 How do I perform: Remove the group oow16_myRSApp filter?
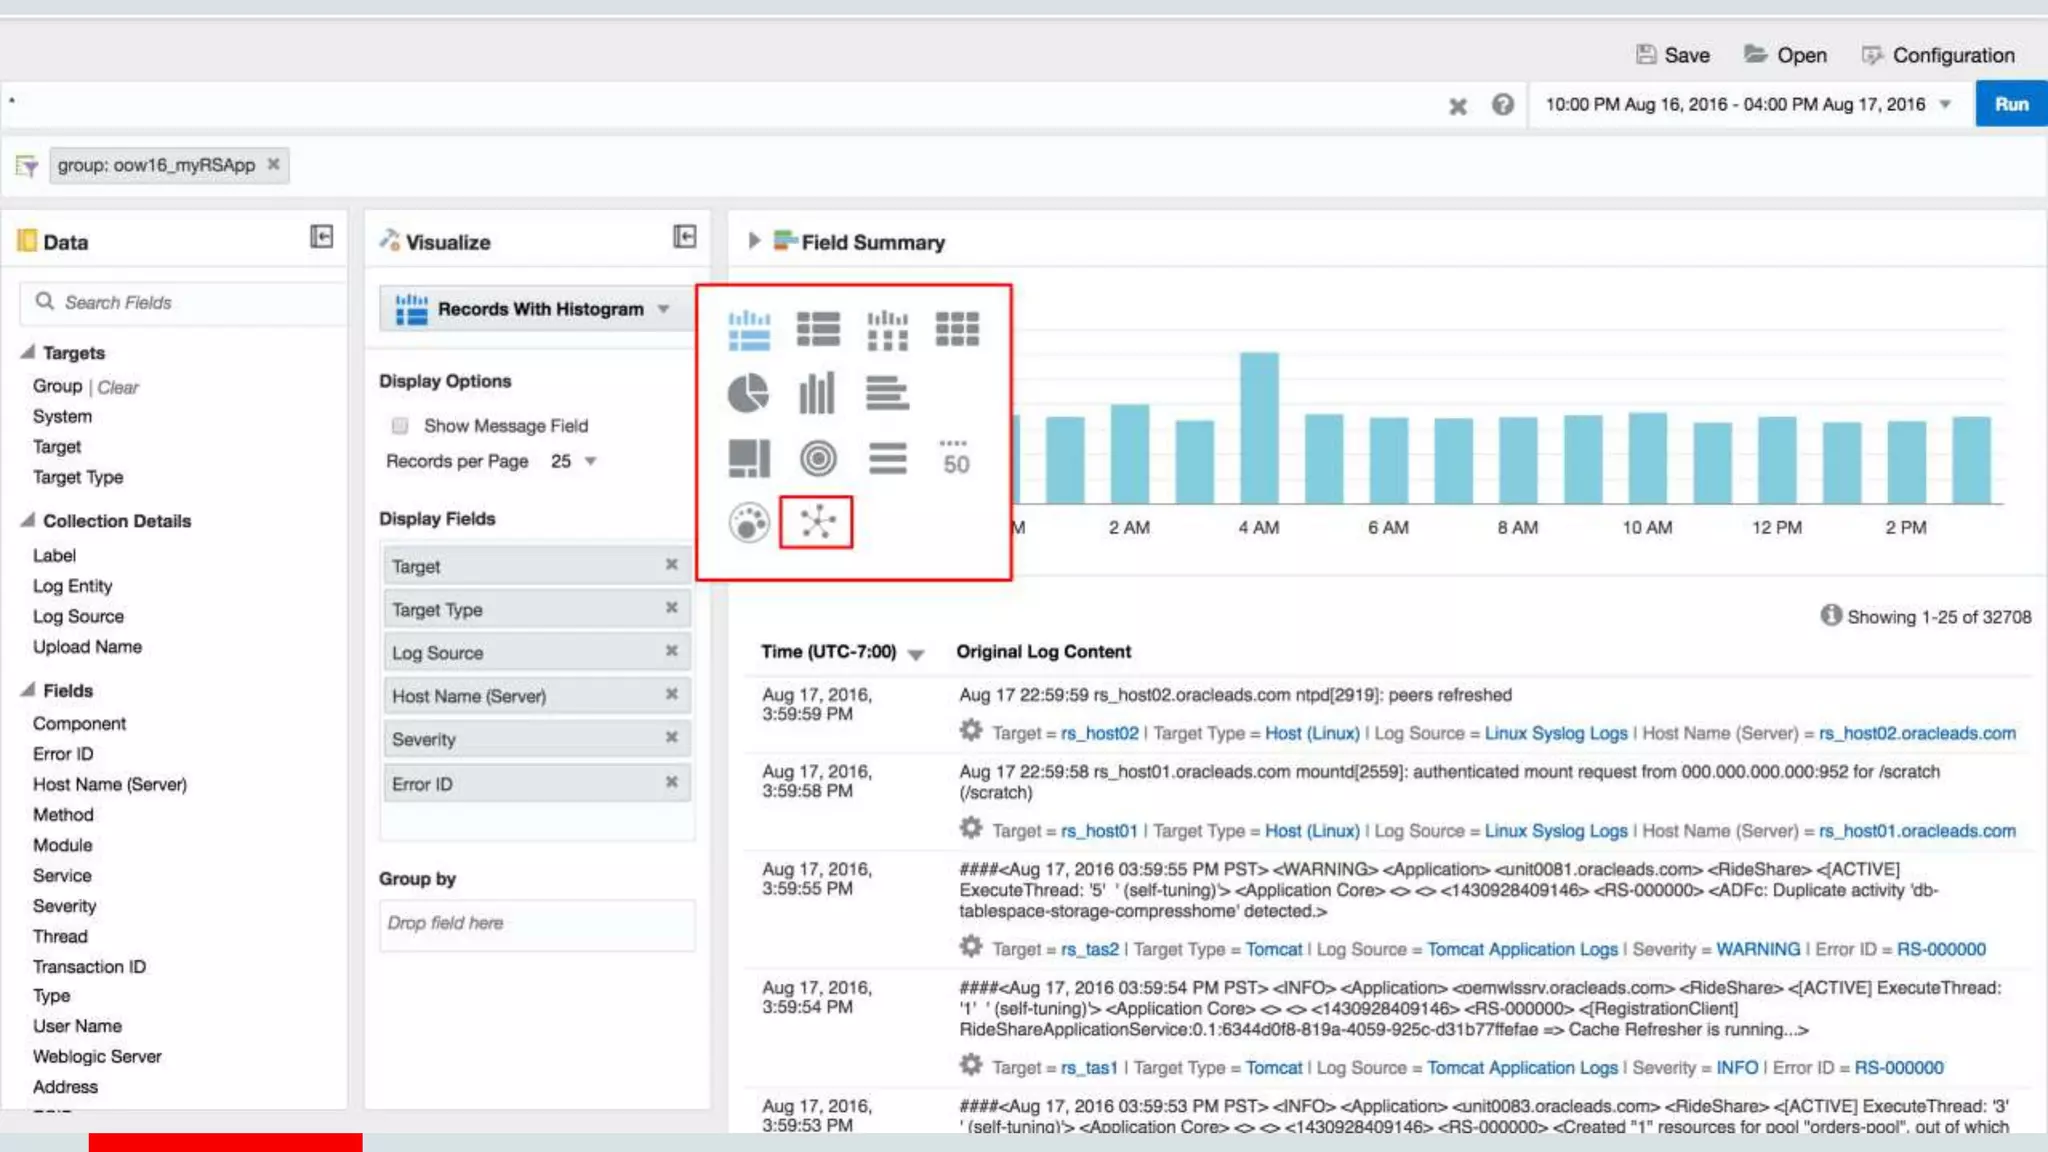(x=273, y=164)
